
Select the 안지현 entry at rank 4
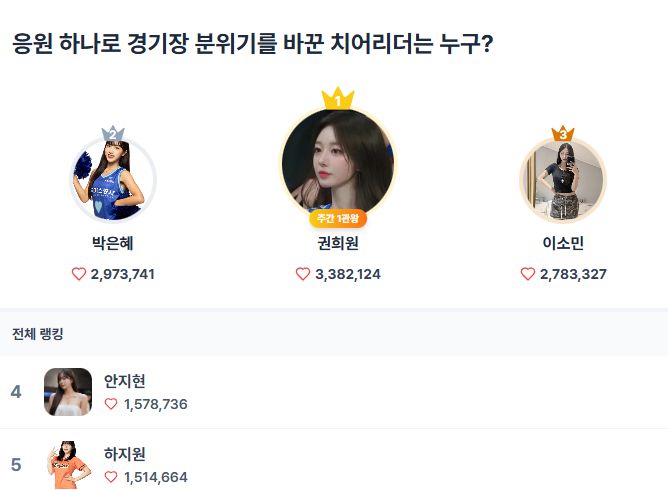125,380
